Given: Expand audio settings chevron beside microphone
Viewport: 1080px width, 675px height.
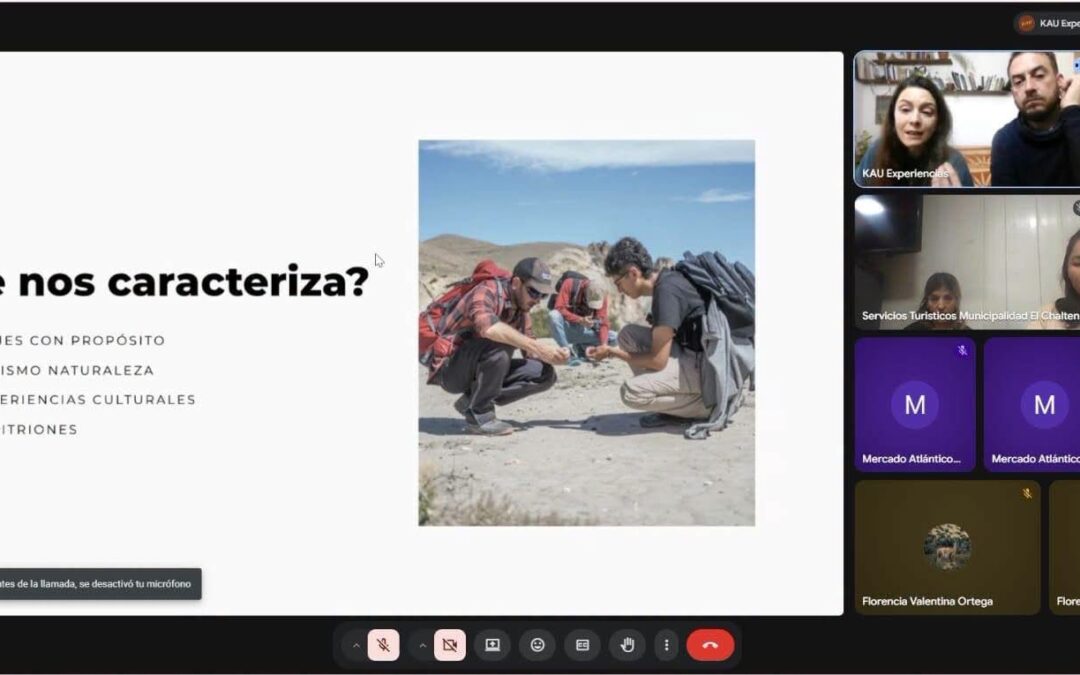Looking at the screenshot, I should click(x=355, y=645).
